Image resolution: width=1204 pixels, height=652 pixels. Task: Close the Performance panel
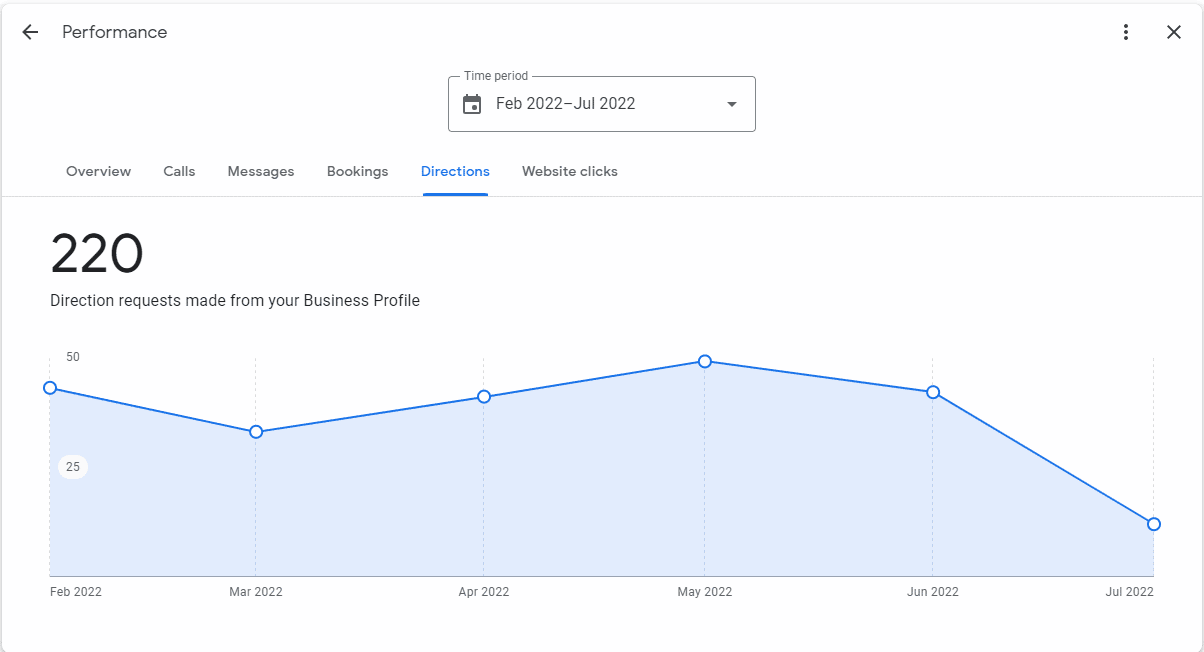tap(1174, 32)
